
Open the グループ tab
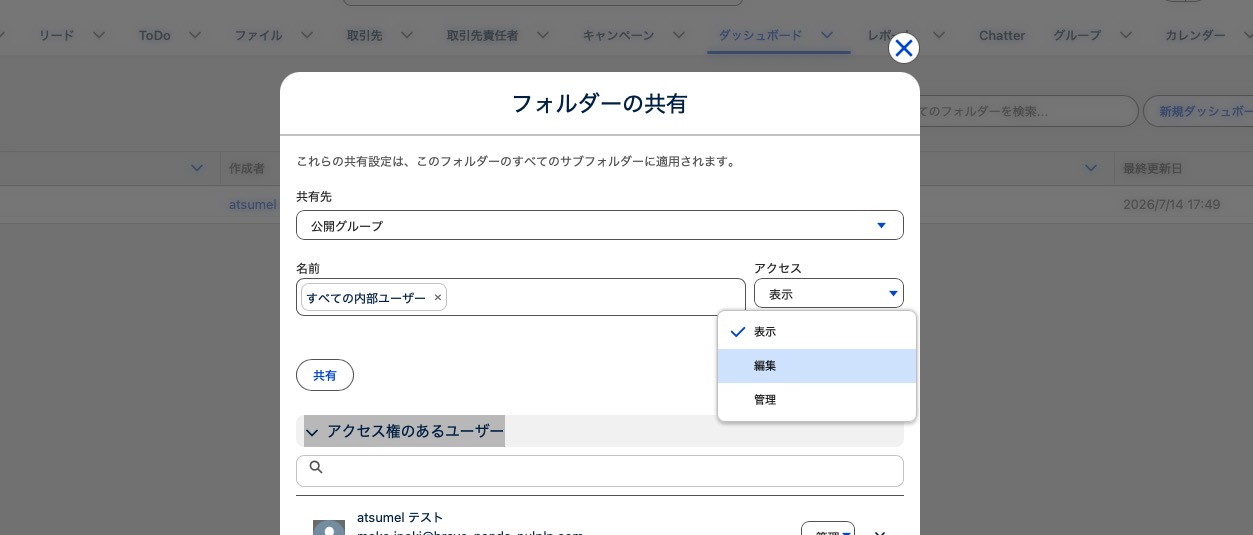(1077, 35)
